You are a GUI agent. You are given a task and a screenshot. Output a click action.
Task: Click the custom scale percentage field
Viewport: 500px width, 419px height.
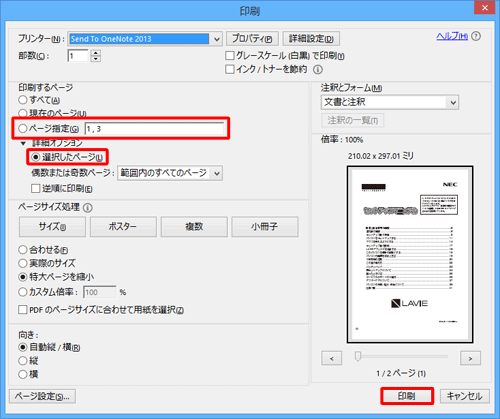[x=100, y=292]
